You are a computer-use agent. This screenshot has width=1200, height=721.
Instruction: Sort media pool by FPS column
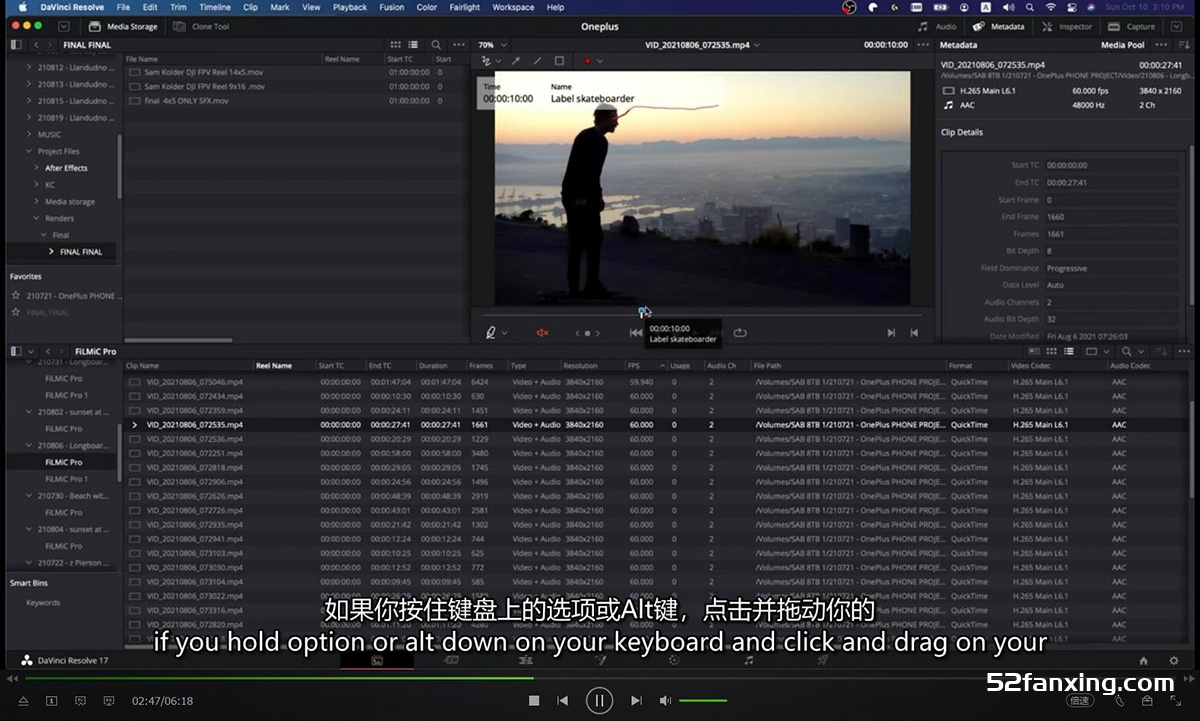(x=633, y=366)
